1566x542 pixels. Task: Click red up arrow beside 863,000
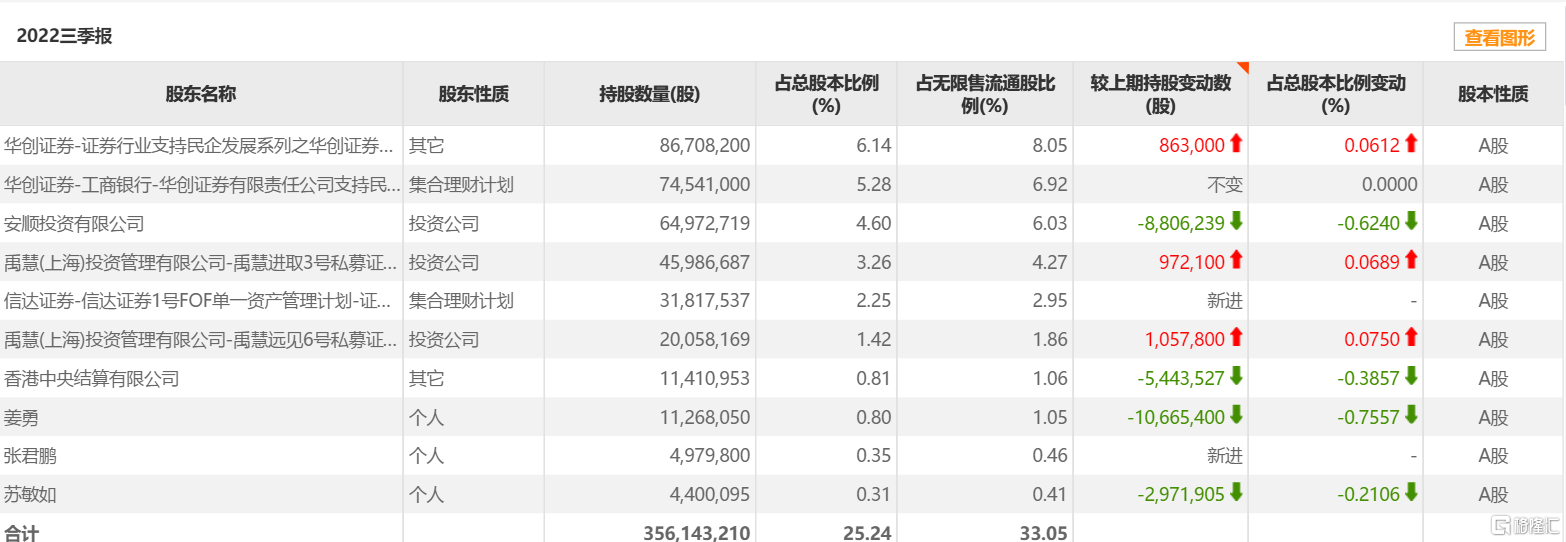(x=1236, y=144)
